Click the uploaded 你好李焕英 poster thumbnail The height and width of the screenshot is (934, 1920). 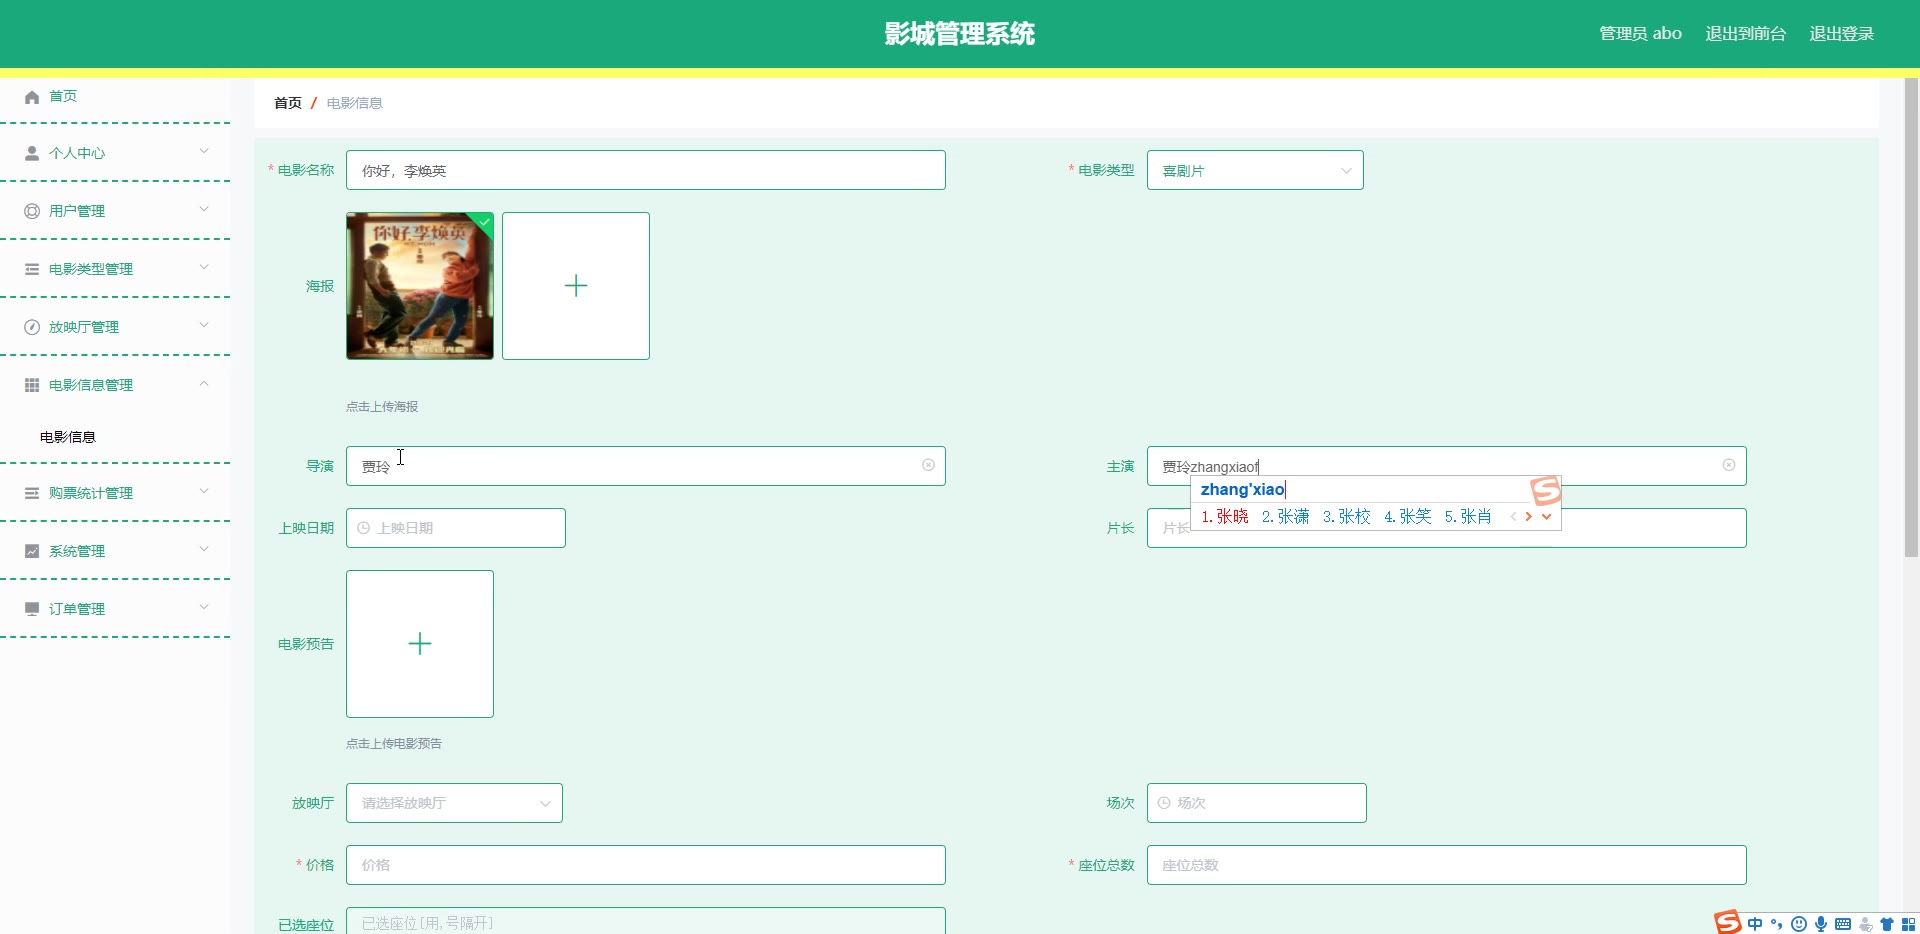click(x=420, y=286)
